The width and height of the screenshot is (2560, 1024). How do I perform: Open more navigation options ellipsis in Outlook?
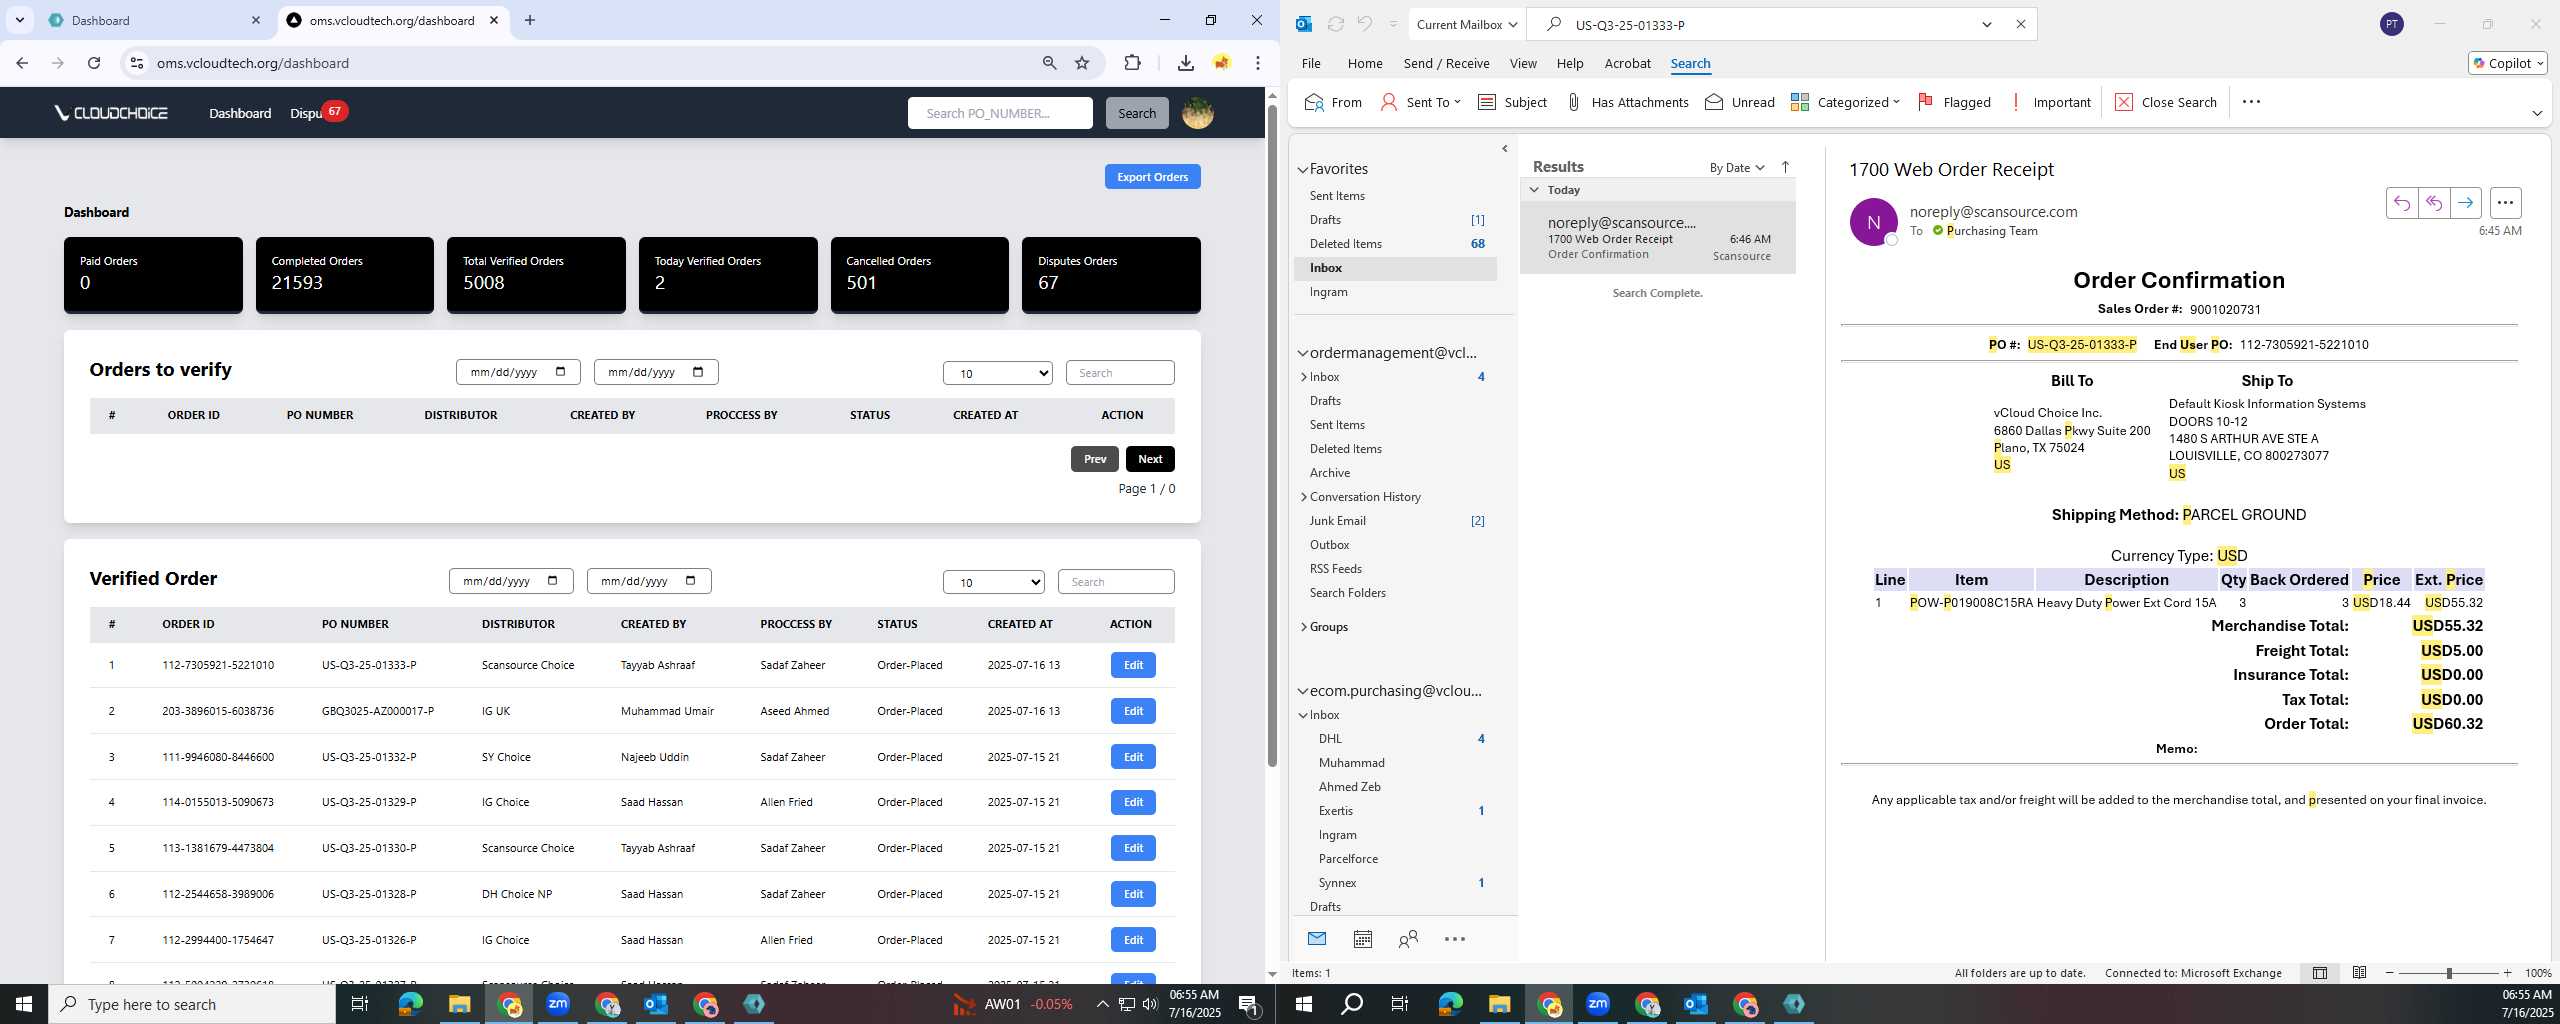pos(1455,939)
